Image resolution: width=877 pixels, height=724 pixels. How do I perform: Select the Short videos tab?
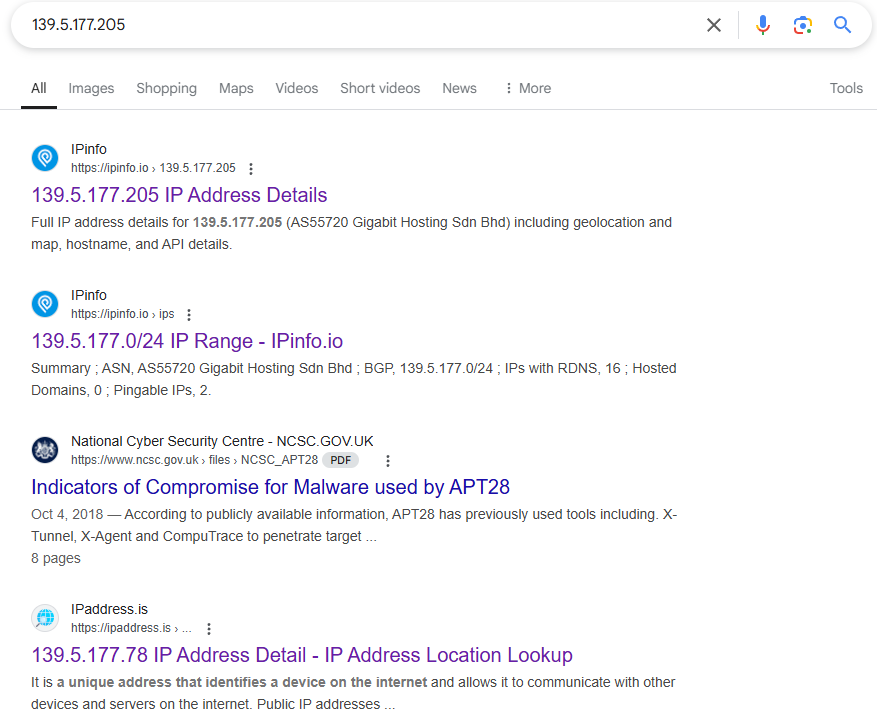pyautogui.click(x=380, y=88)
